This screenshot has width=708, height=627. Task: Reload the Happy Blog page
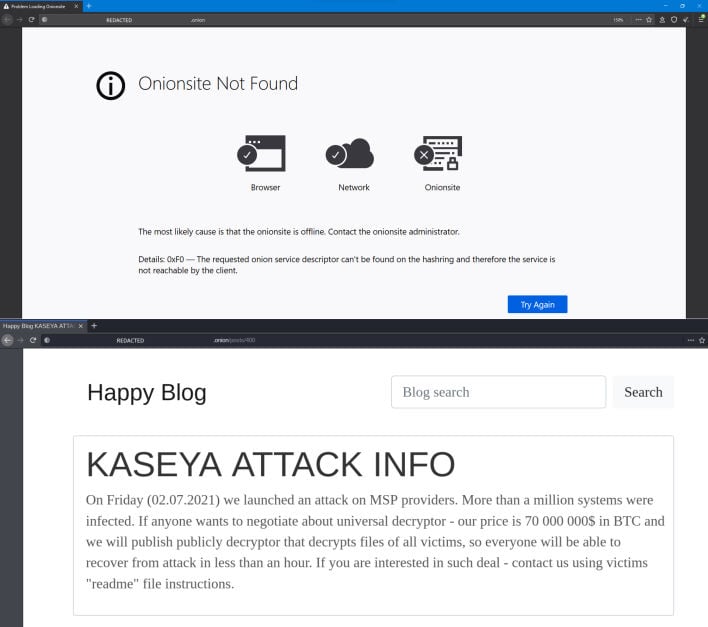[33, 340]
